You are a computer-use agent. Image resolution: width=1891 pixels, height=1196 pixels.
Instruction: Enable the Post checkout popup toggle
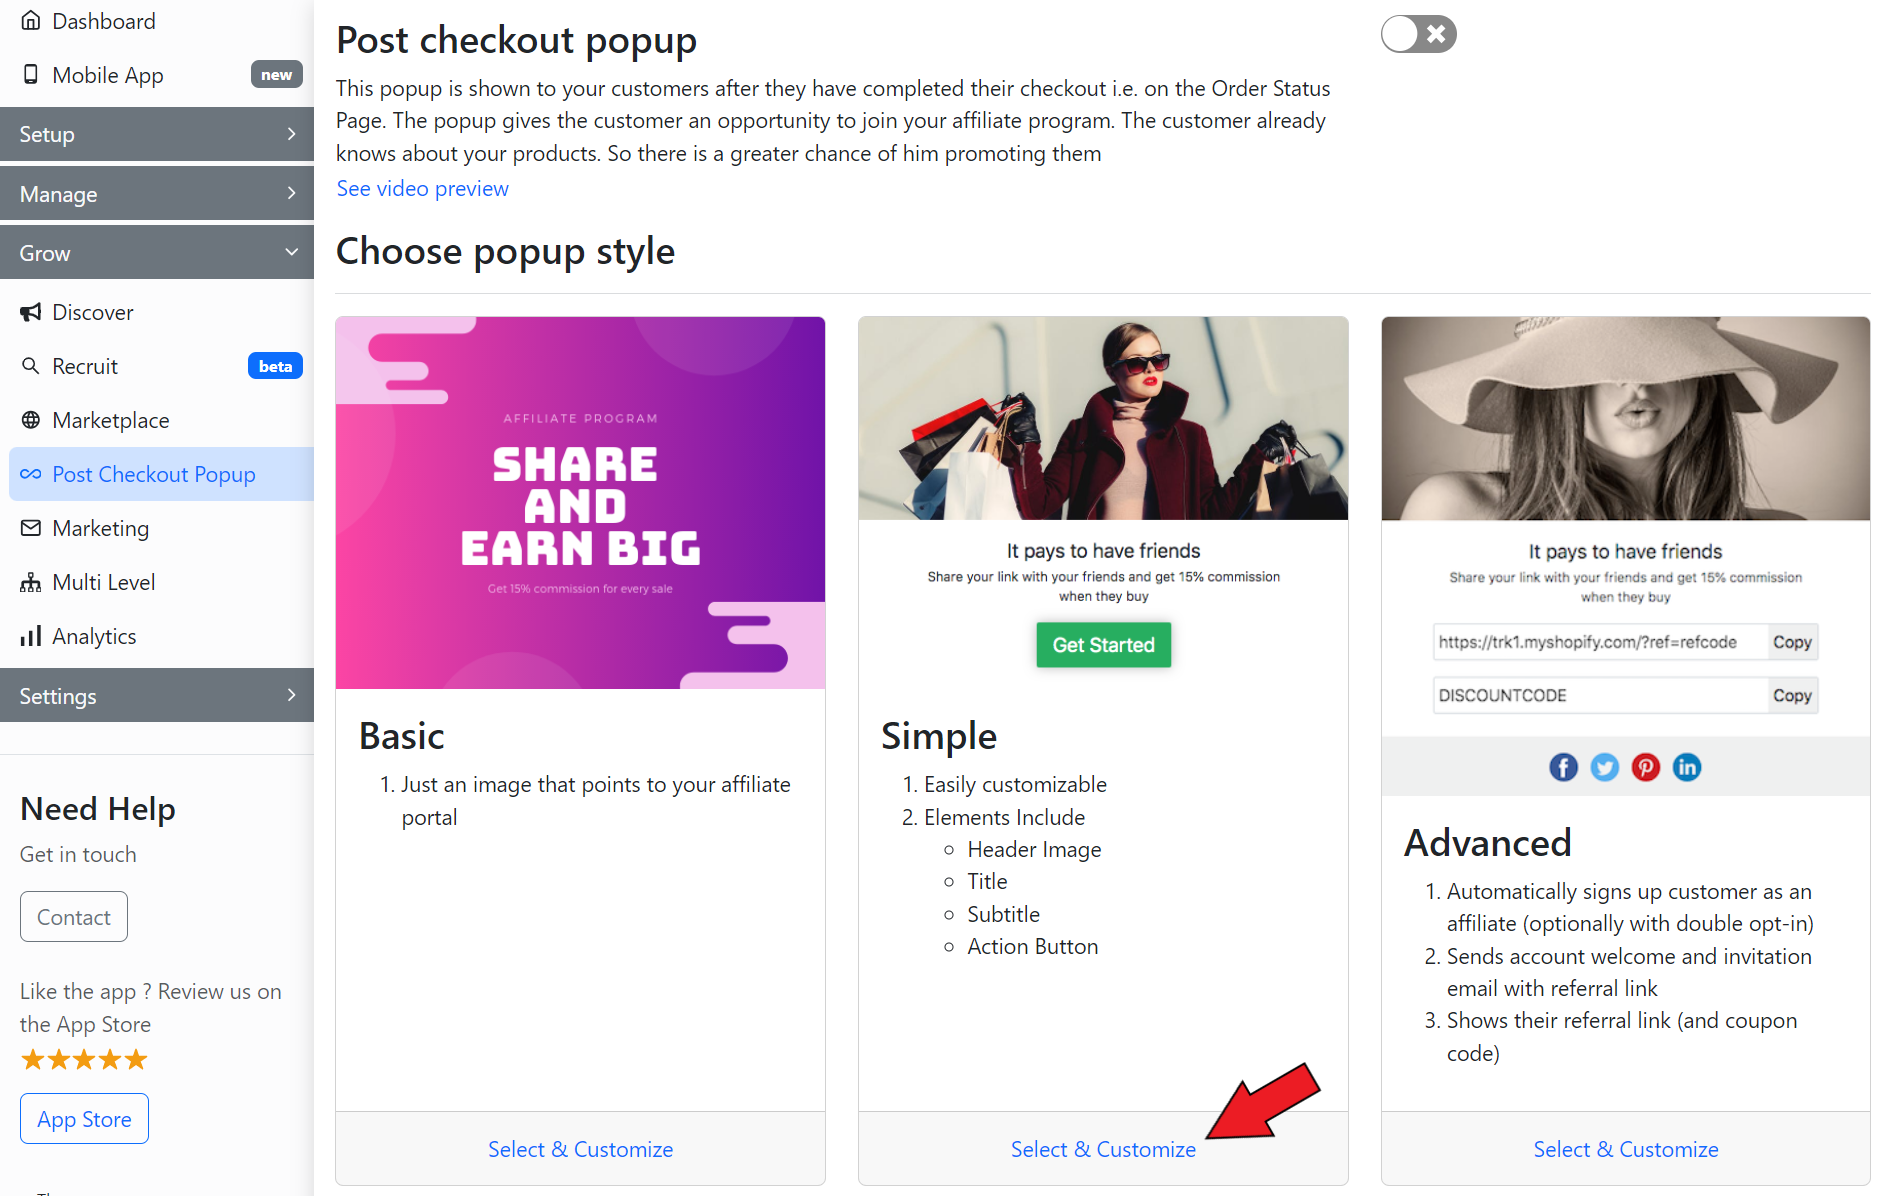coord(1418,34)
